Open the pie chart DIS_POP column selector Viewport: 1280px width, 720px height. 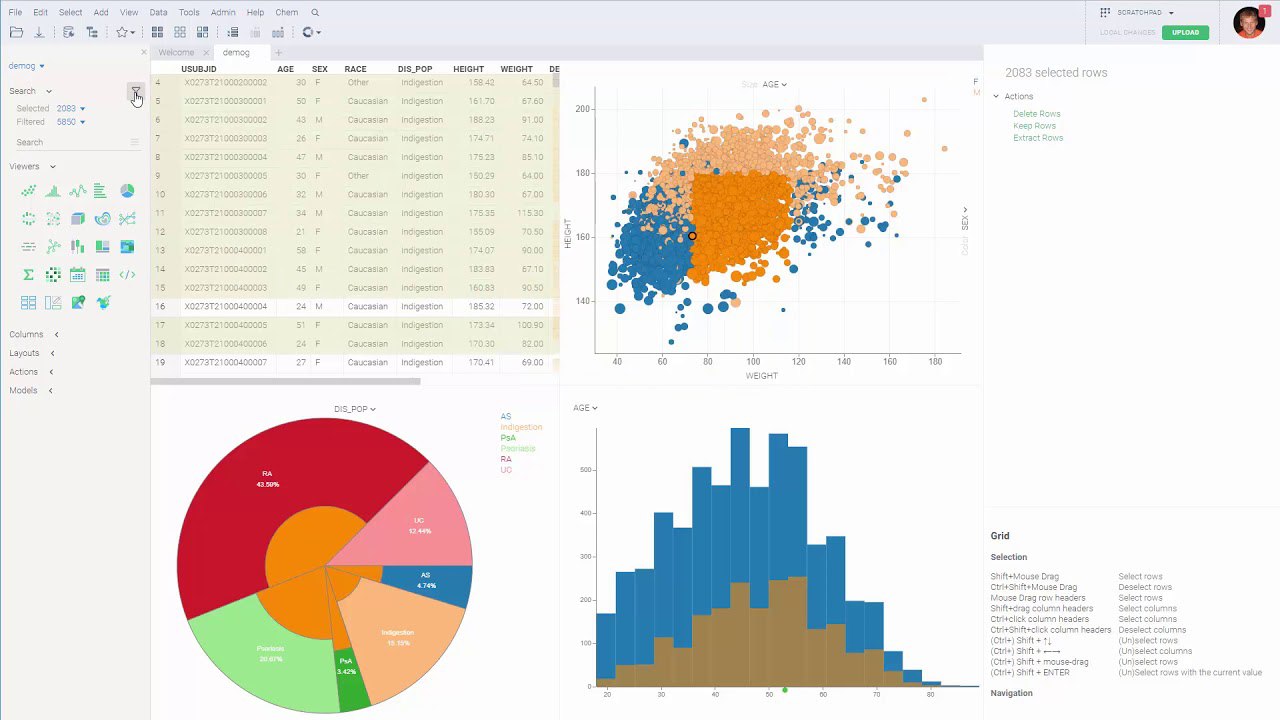[355, 409]
